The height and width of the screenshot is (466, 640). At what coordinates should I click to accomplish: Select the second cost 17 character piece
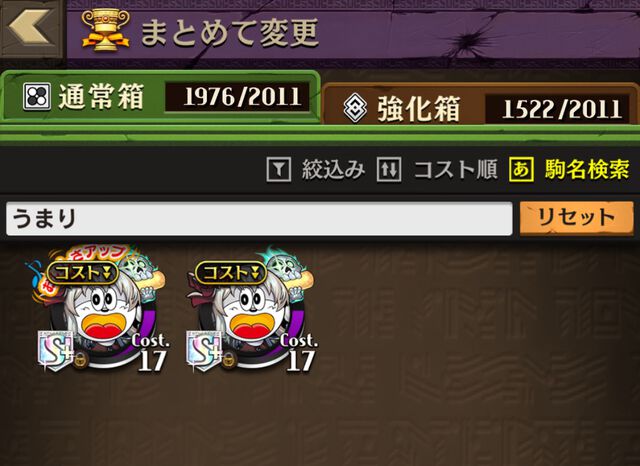click(250, 309)
